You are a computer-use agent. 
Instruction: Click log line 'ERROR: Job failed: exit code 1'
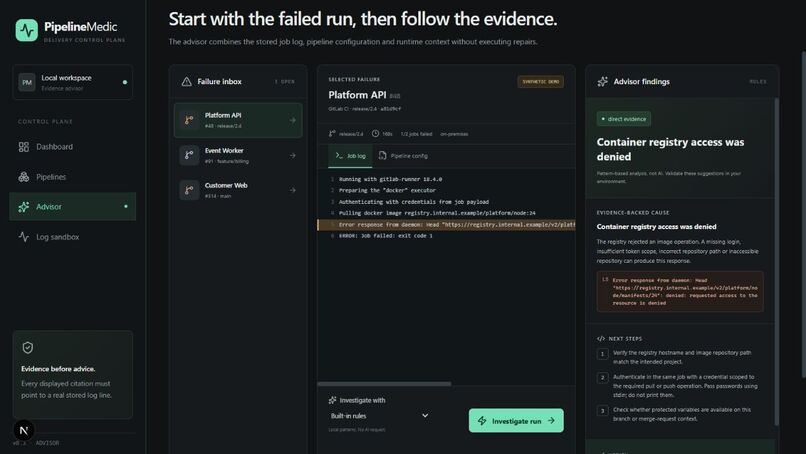[386, 236]
